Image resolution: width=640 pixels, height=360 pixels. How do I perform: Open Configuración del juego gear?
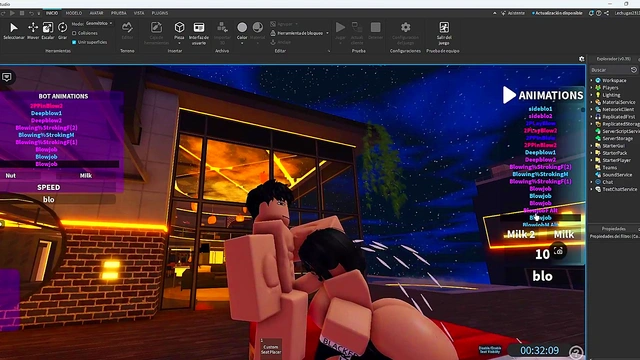tap(405, 27)
